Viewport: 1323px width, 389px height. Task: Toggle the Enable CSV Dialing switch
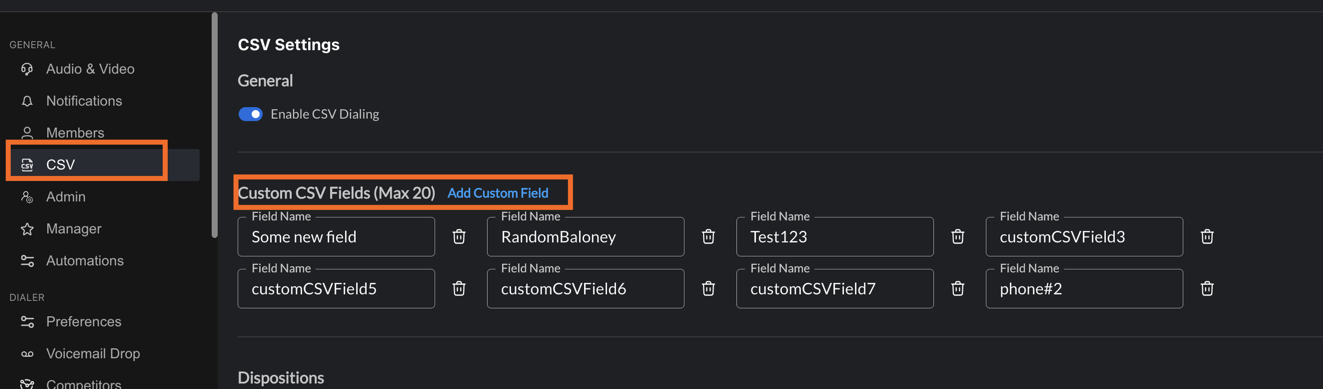[250, 114]
